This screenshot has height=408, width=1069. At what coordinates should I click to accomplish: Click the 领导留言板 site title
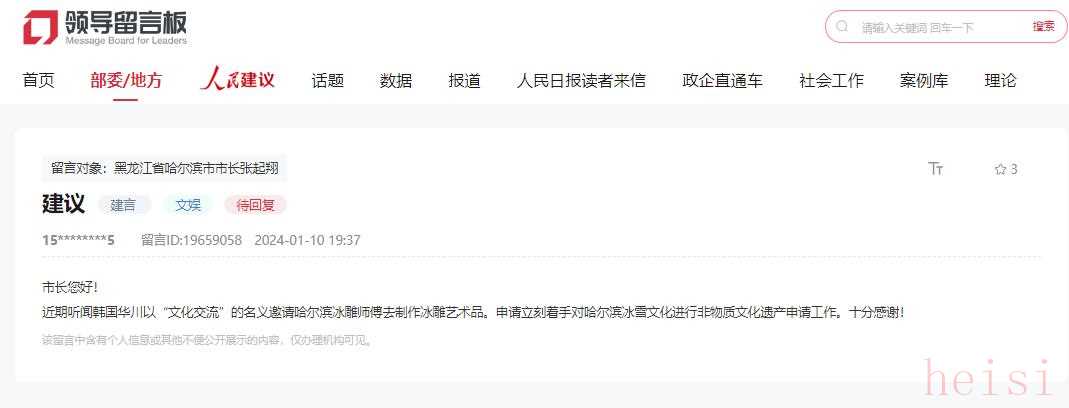pos(126,23)
